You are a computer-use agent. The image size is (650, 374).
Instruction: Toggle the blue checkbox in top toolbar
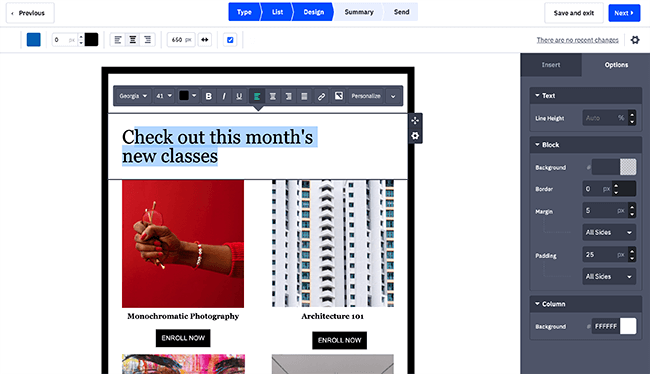pyautogui.click(x=230, y=40)
